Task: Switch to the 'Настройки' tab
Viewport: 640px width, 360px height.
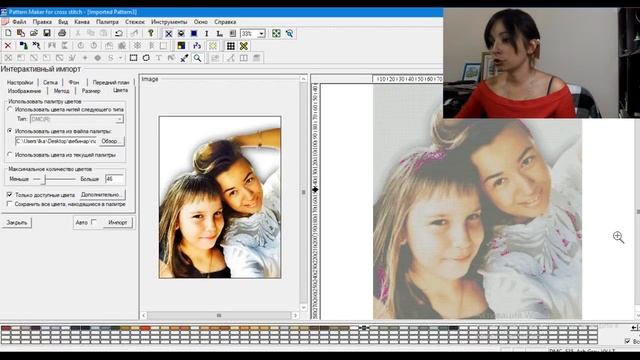Action: (20, 82)
